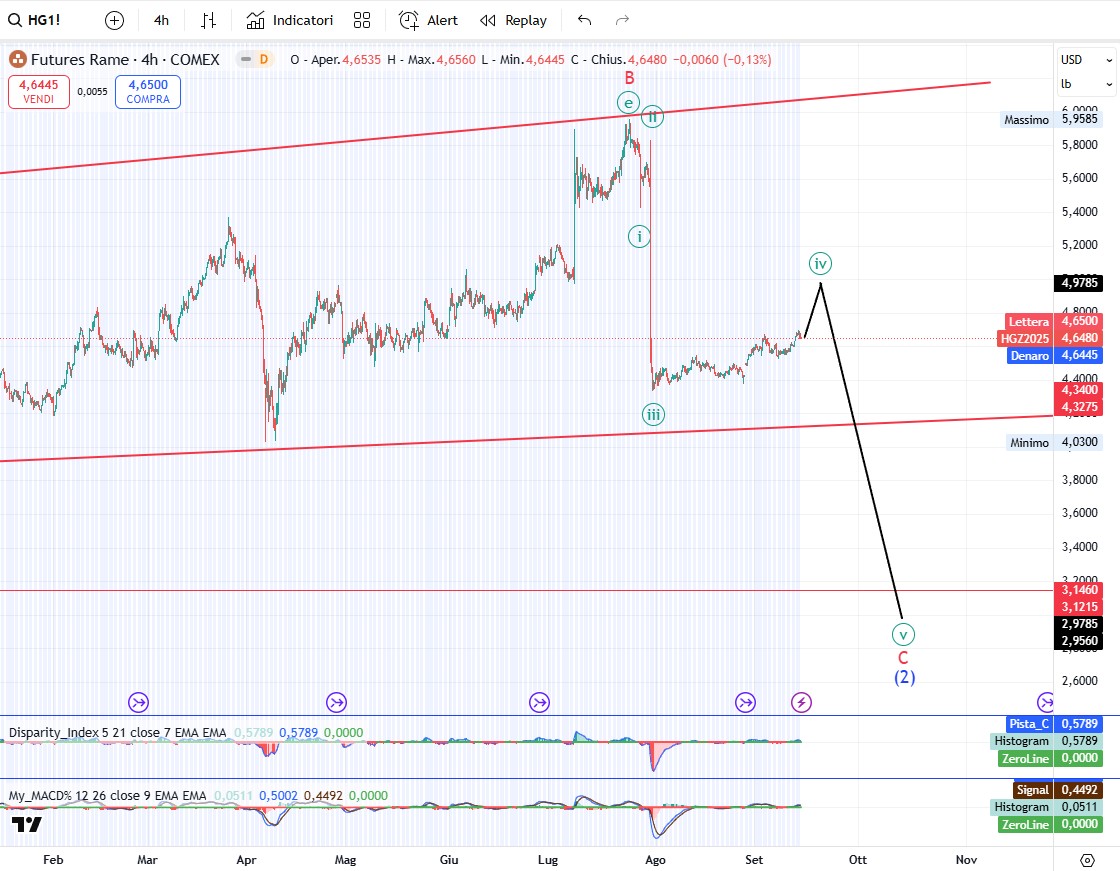Open the chart style bars icon

click(x=208, y=21)
